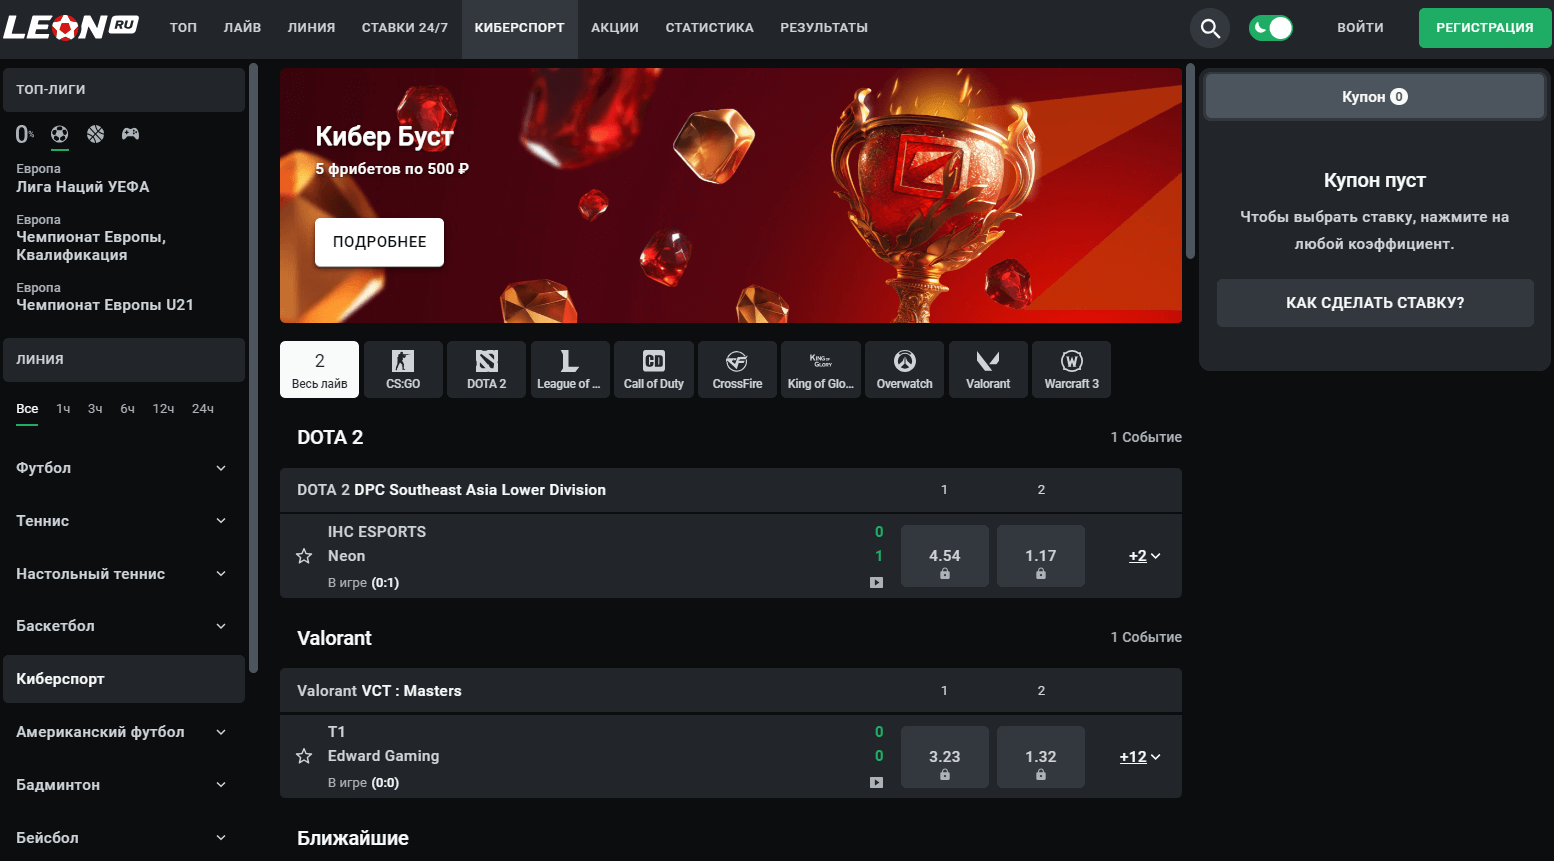Open the РЕЗУЛЬТАТЫ menu item
The height and width of the screenshot is (861, 1554).
[x=824, y=28]
